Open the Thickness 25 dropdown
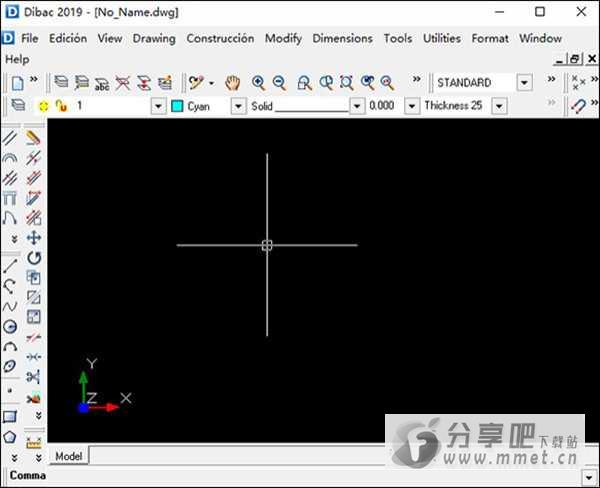Screen dimensions: 600x488 (499, 106)
